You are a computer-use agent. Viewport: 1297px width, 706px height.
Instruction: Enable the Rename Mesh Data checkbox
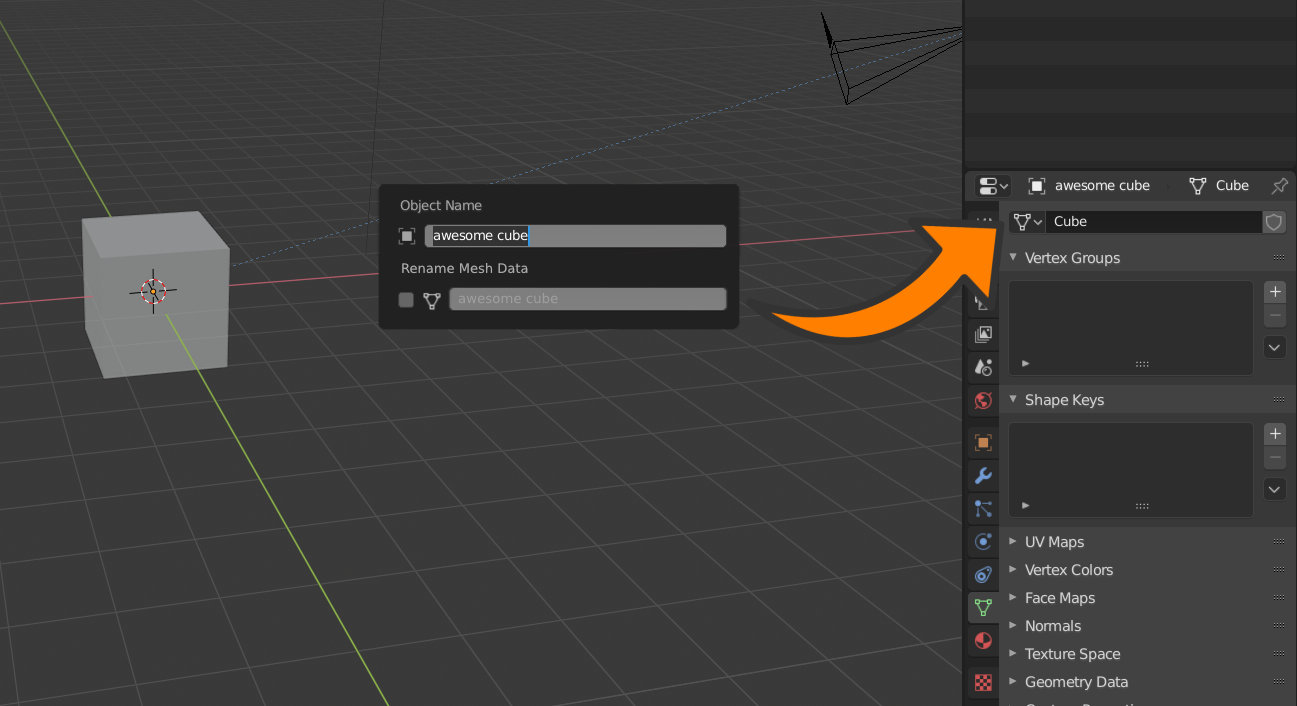(x=406, y=299)
